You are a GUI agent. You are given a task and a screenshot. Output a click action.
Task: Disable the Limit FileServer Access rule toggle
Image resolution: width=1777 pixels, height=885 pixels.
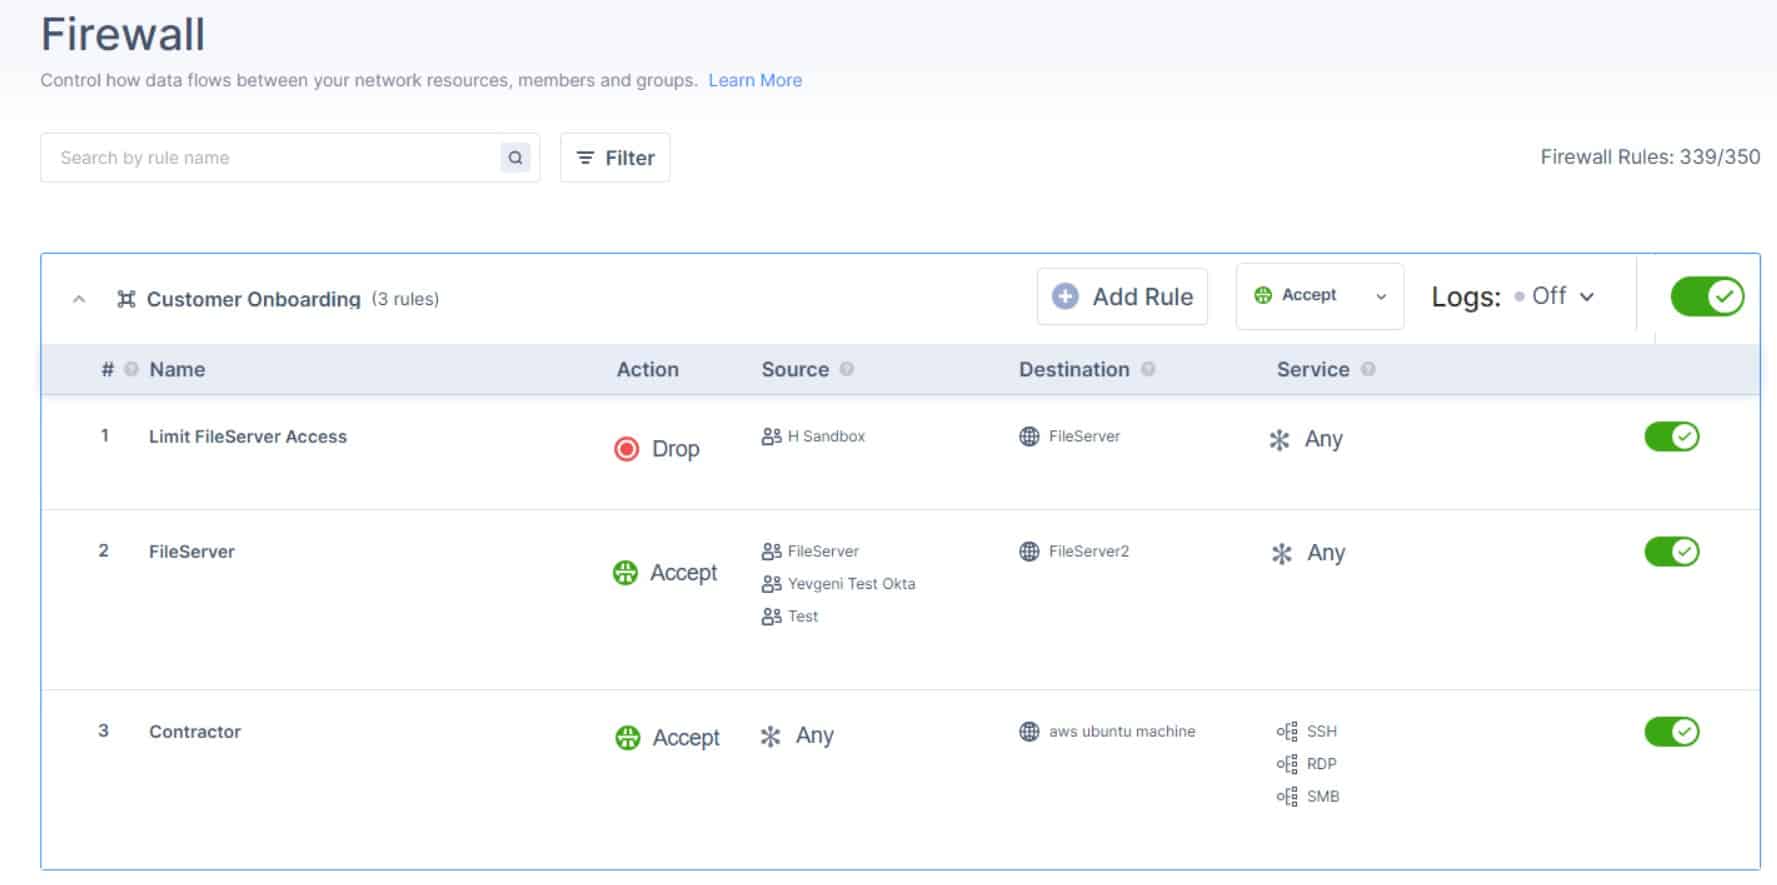[x=1672, y=436]
